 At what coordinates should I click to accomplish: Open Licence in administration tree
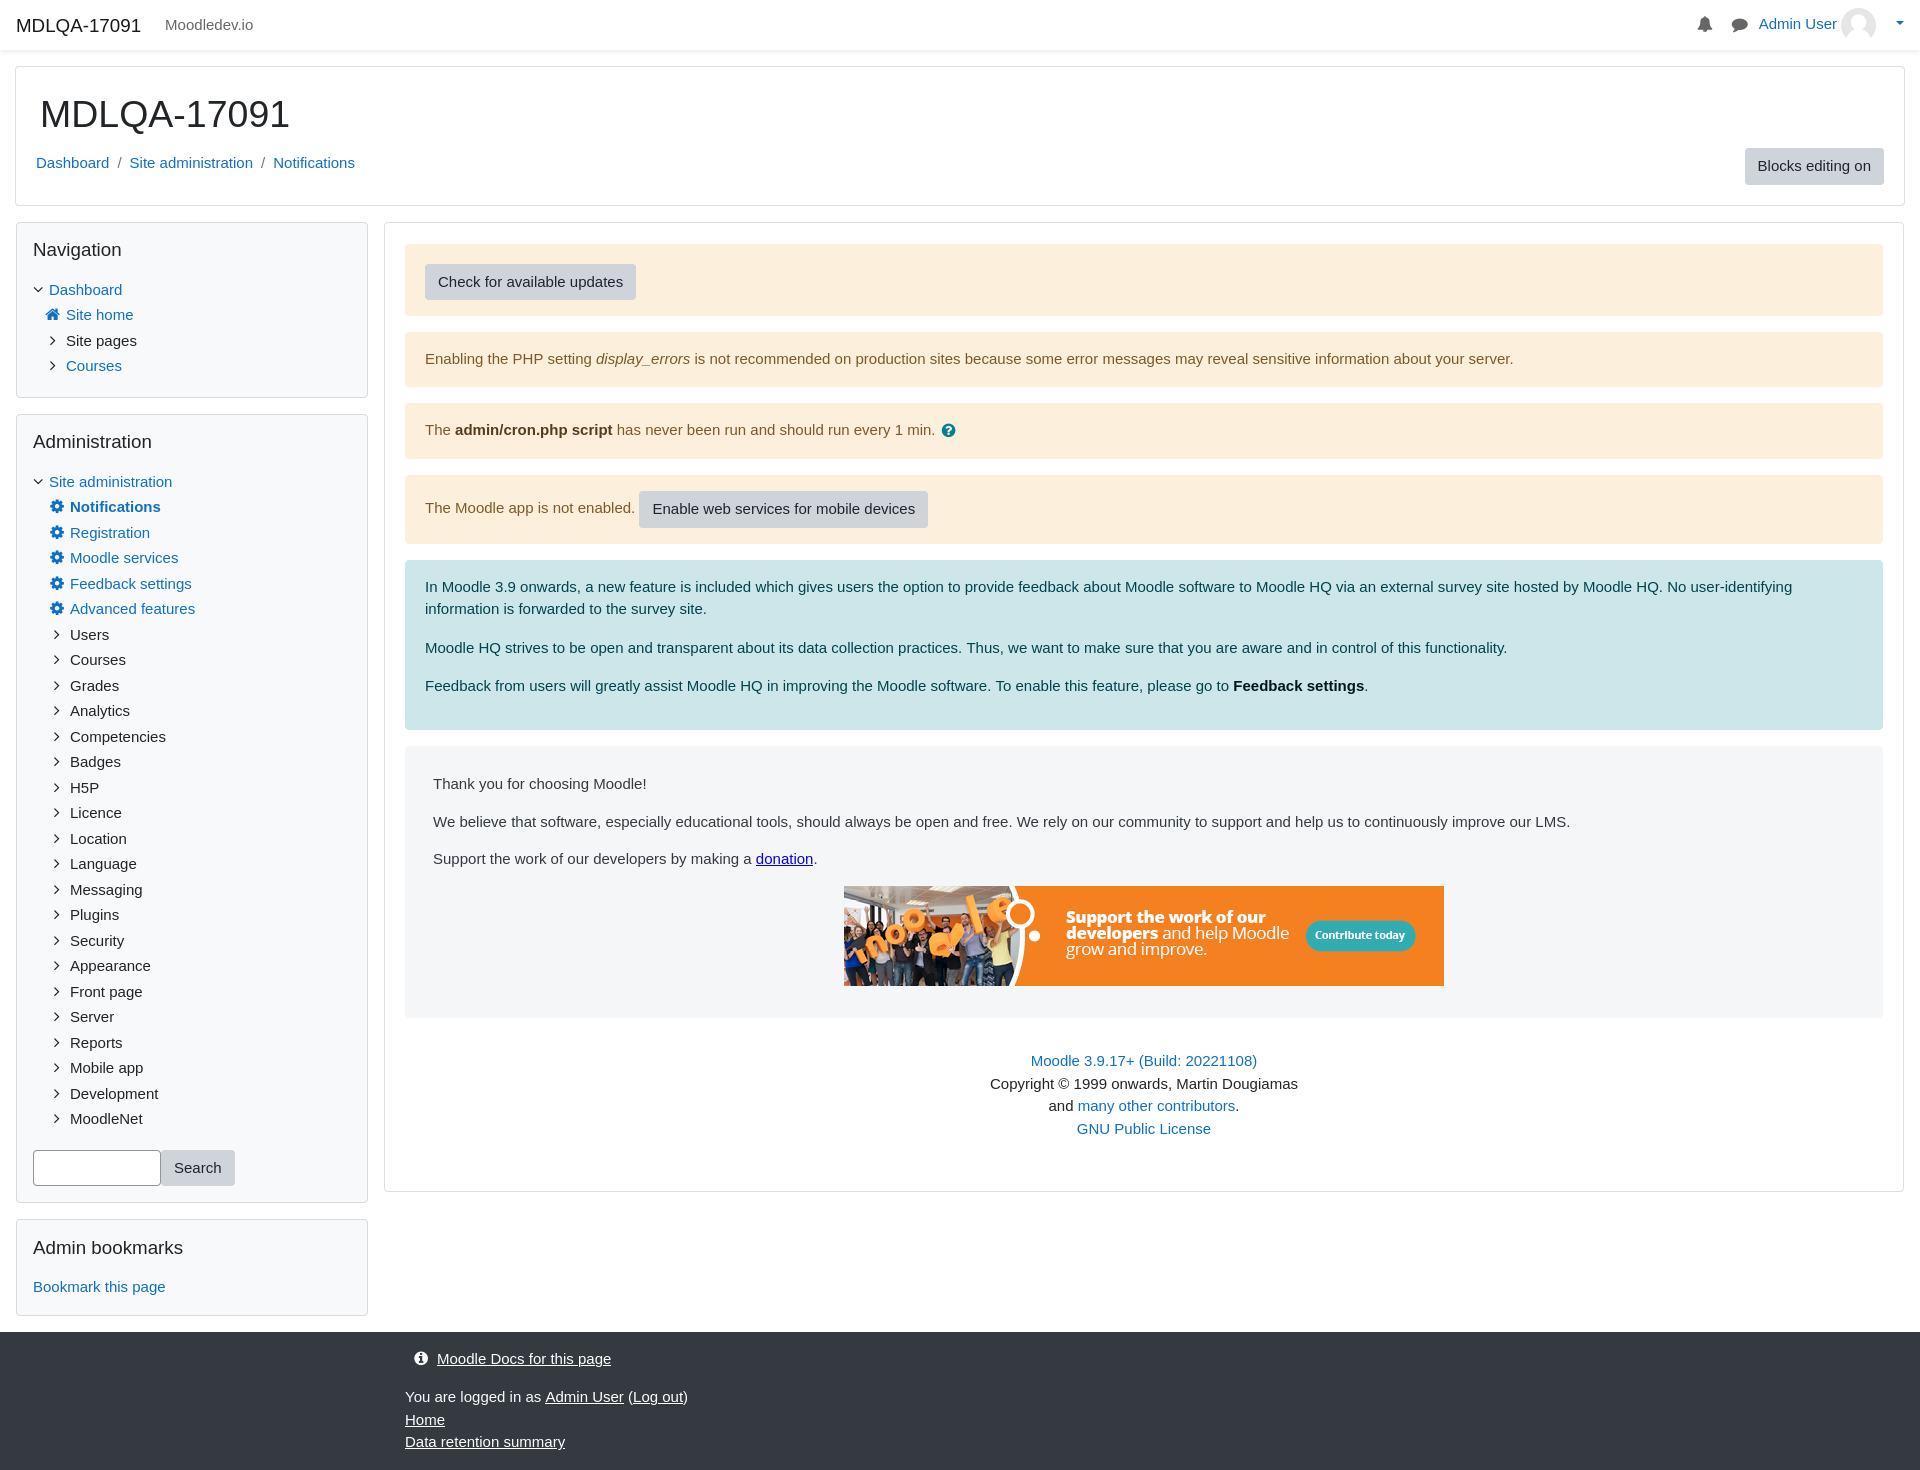click(x=96, y=813)
